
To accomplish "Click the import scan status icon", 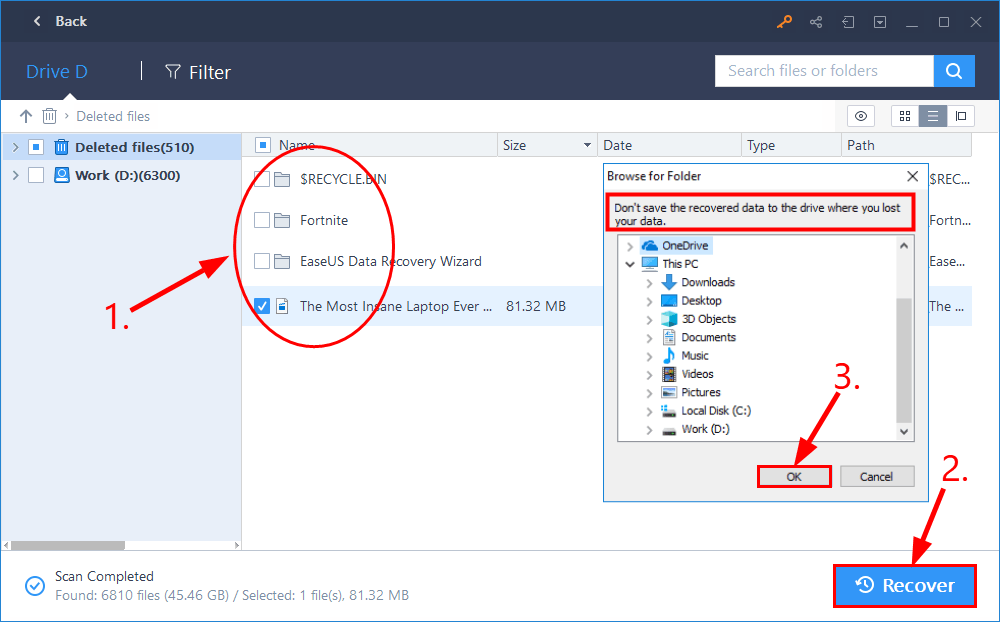I will pyautogui.click(x=848, y=22).
